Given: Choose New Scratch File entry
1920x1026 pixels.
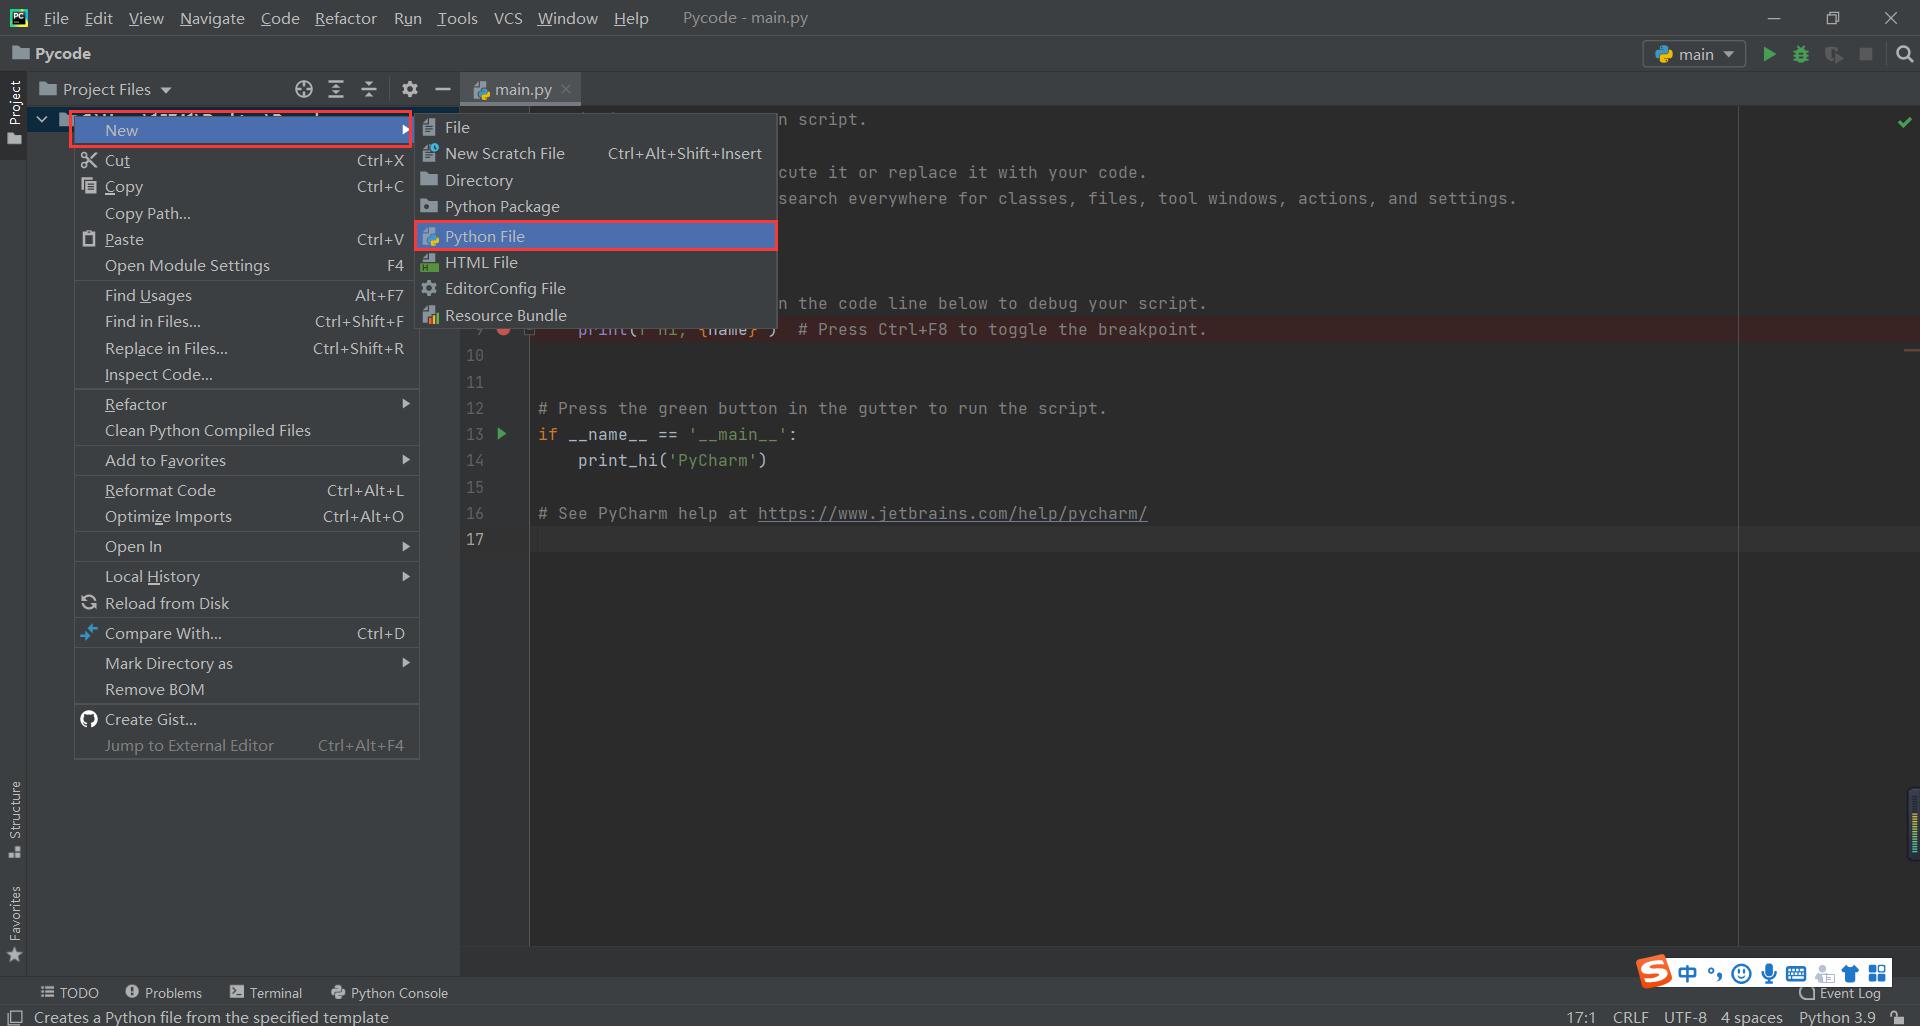Looking at the screenshot, I should tap(596, 153).
